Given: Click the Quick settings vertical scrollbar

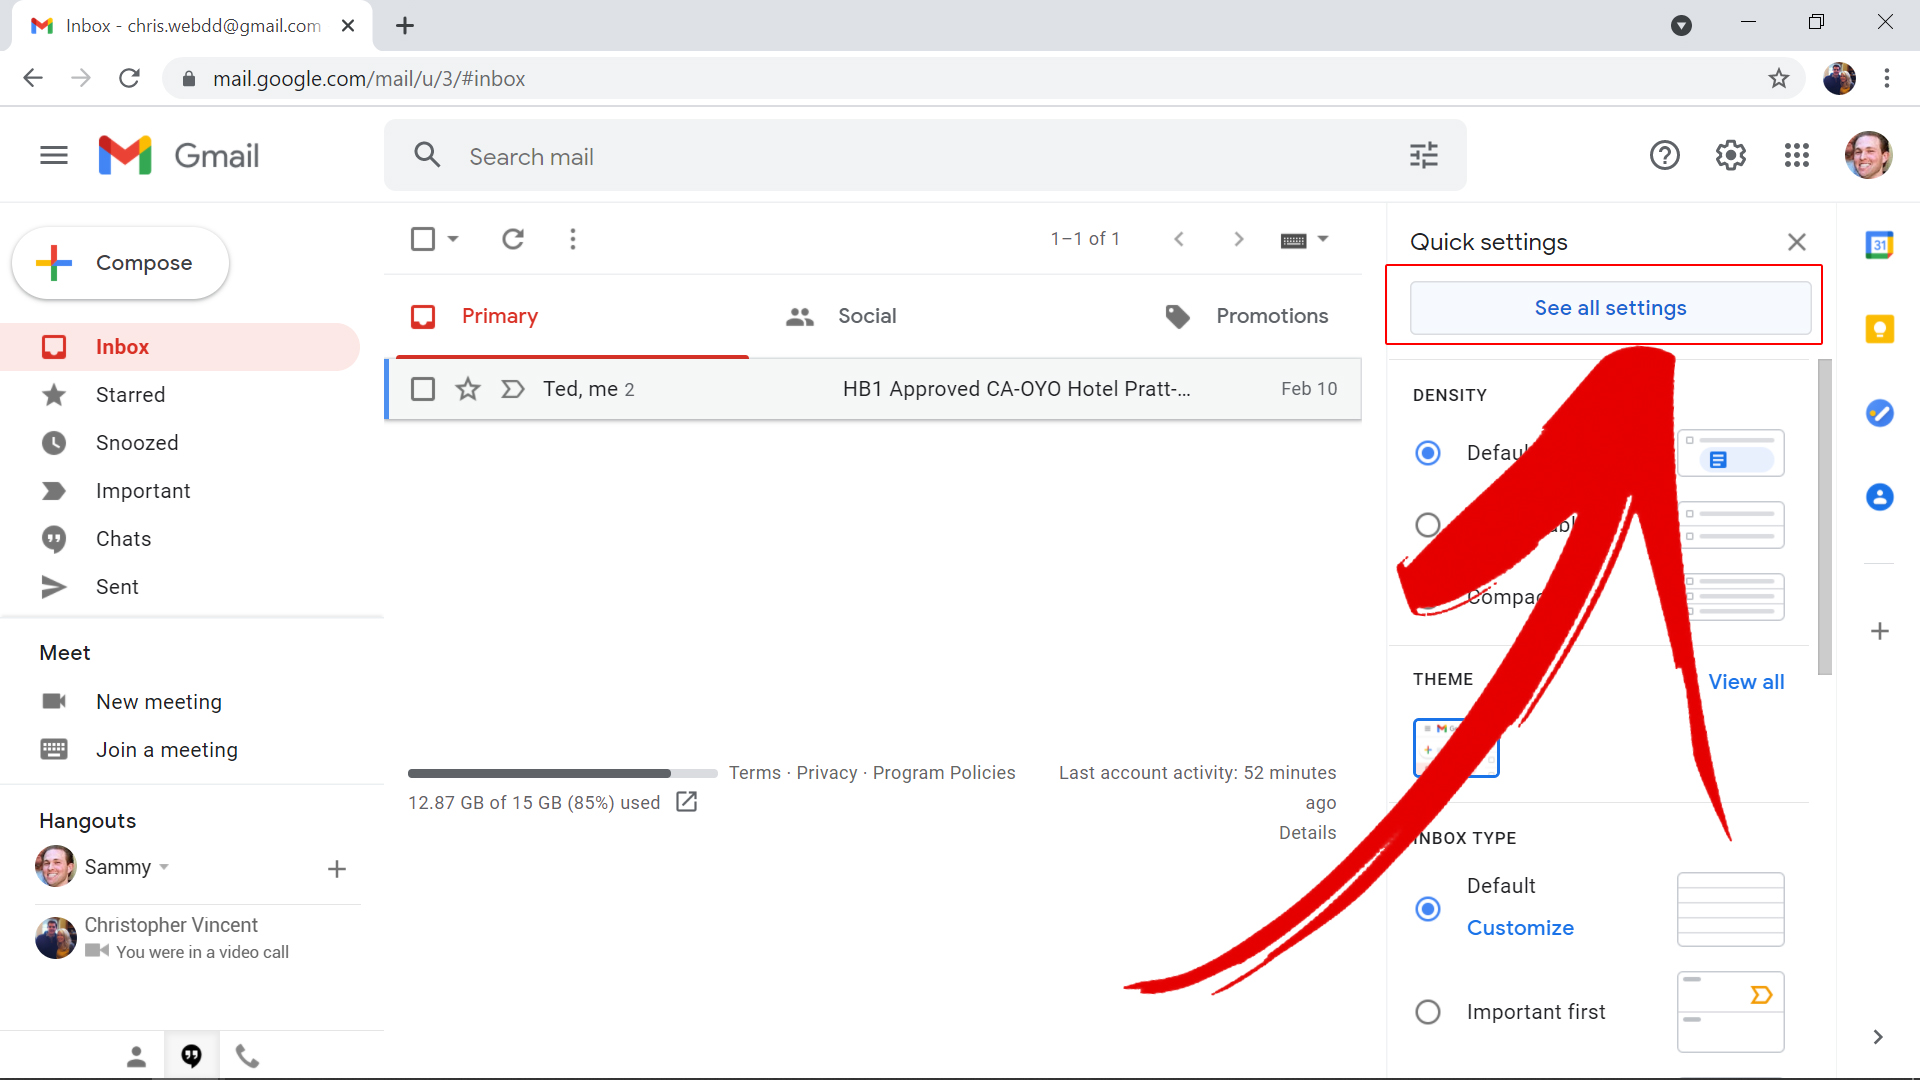Looking at the screenshot, I should (1825, 517).
